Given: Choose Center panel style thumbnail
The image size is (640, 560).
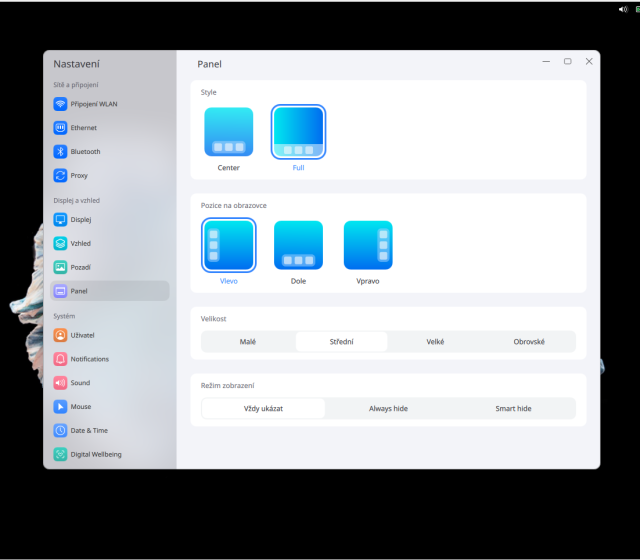Looking at the screenshot, I should click(228, 132).
